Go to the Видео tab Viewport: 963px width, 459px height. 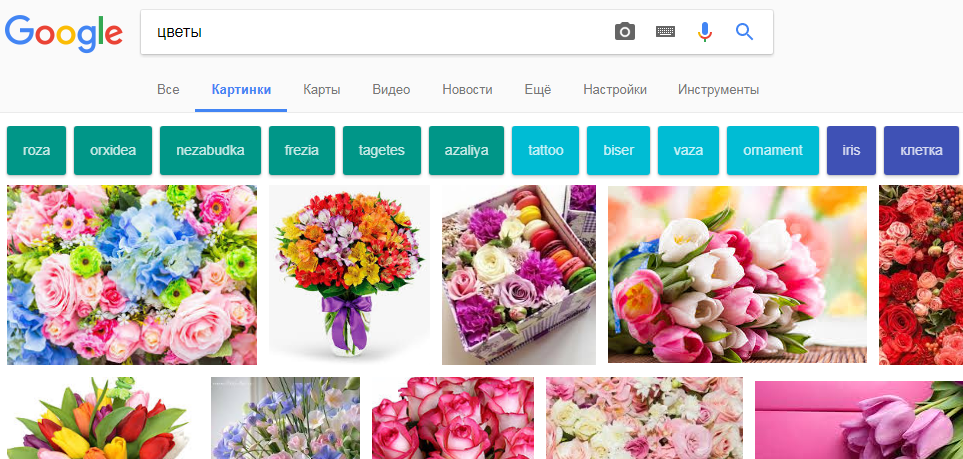pyautogui.click(x=391, y=90)
